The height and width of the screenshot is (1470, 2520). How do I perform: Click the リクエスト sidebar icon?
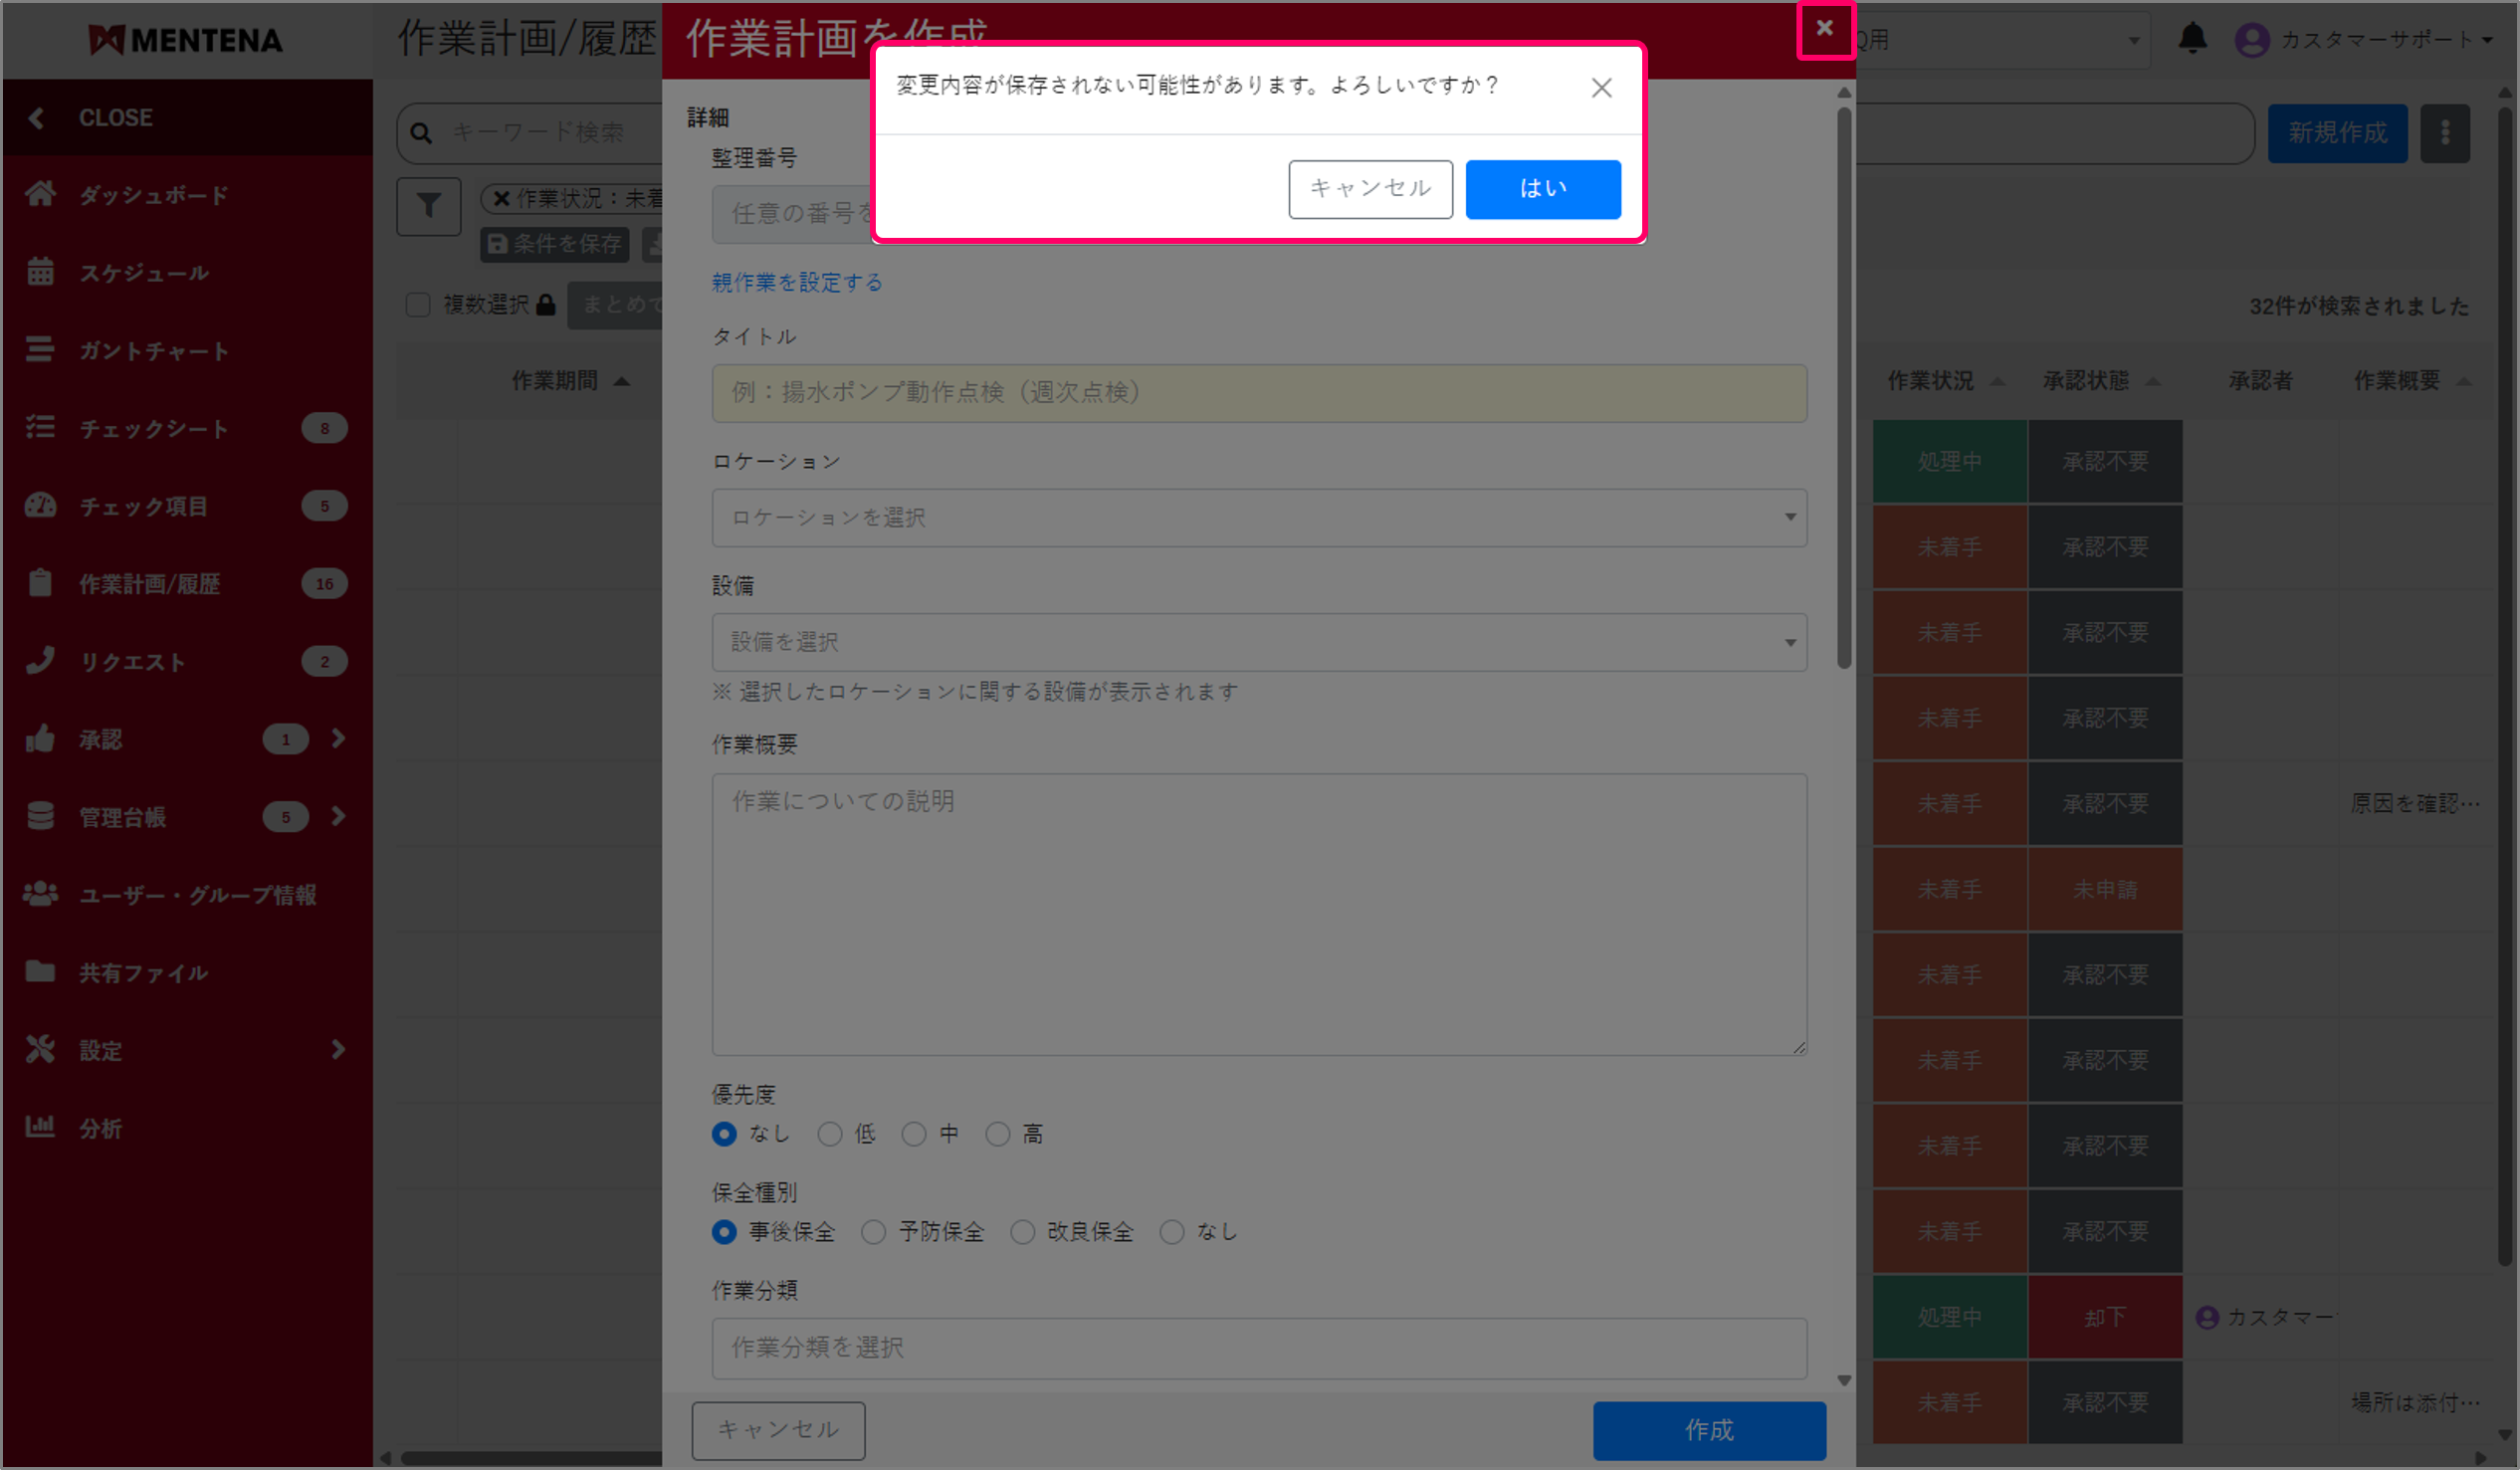click(41, 661)
